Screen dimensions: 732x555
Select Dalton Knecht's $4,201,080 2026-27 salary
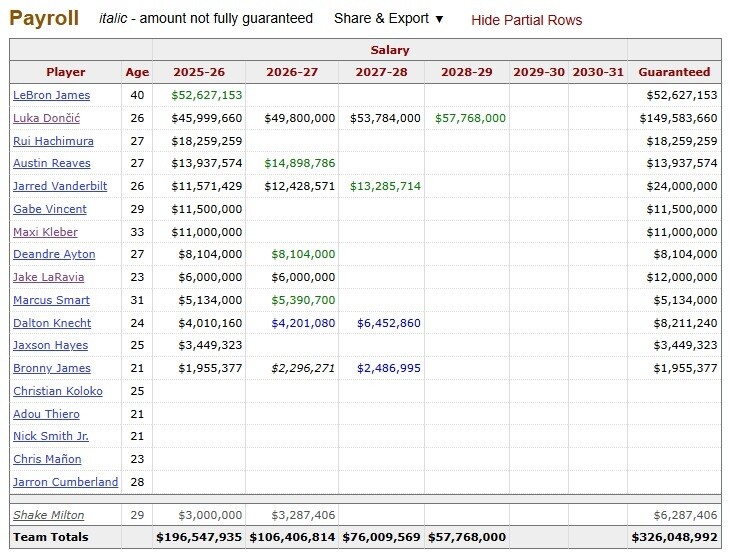tap(303, 323)
